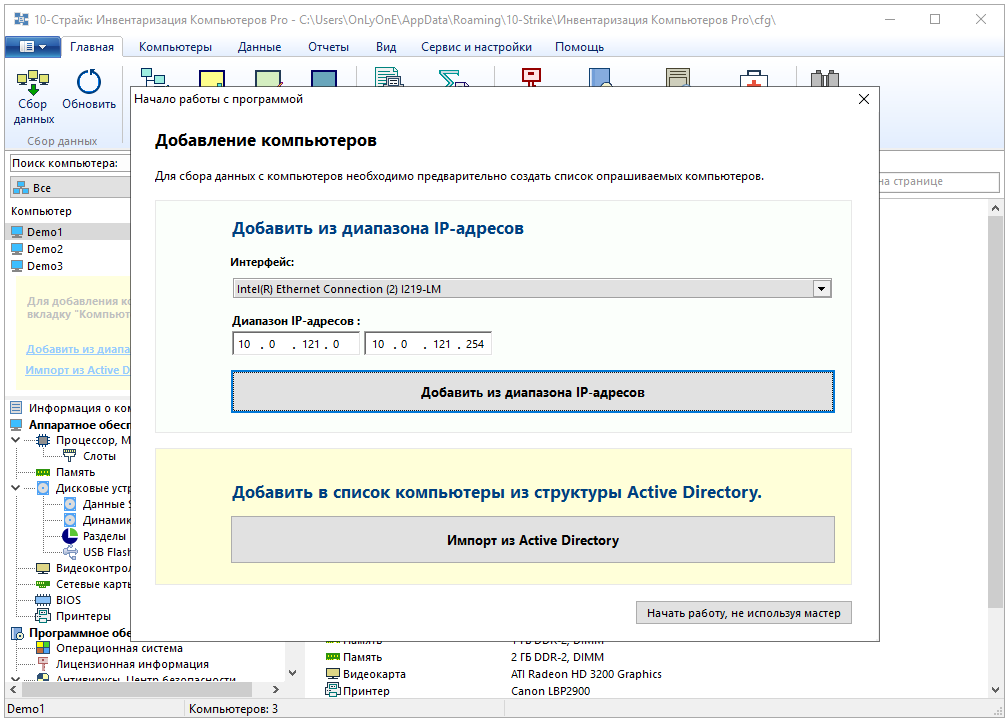The width and height of the screenshot is (1008, 720).
Task: Click the Импорт из Active Directory button
Action: pyautogui.click(x=533, y=540)
